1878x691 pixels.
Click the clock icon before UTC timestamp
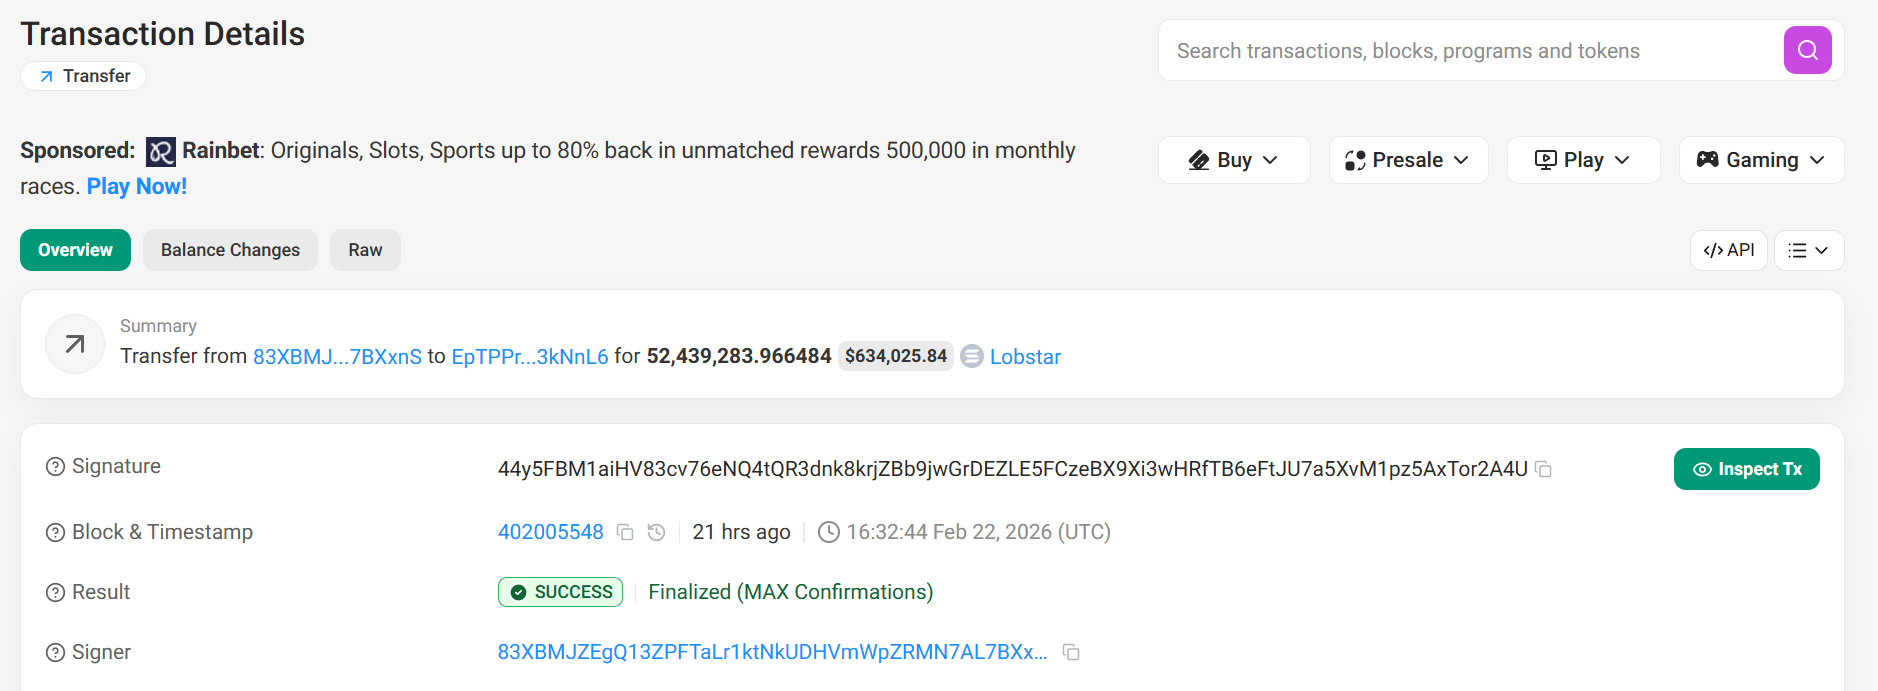tap(829, 532)
